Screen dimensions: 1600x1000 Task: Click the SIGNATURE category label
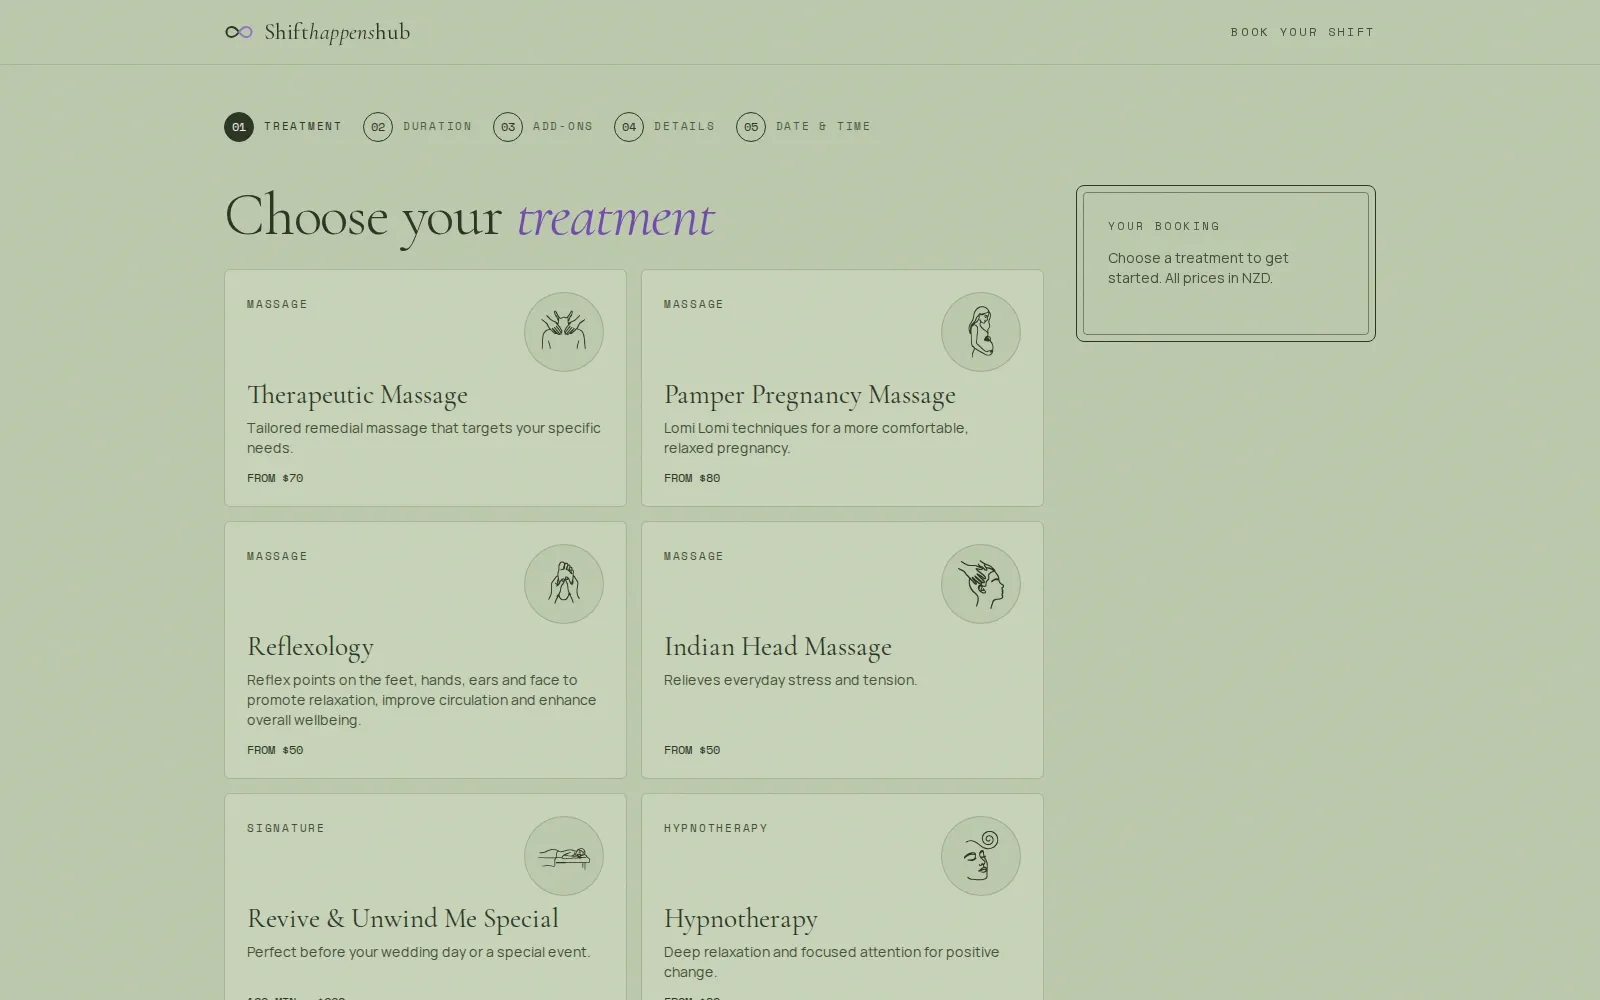[x=286, y=828]
